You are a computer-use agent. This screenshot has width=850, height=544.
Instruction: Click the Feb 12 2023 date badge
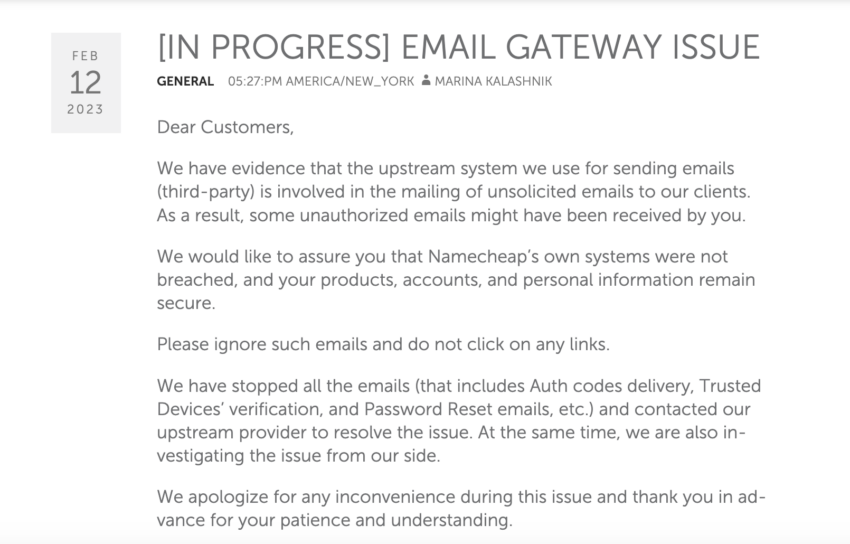point(86,83)
